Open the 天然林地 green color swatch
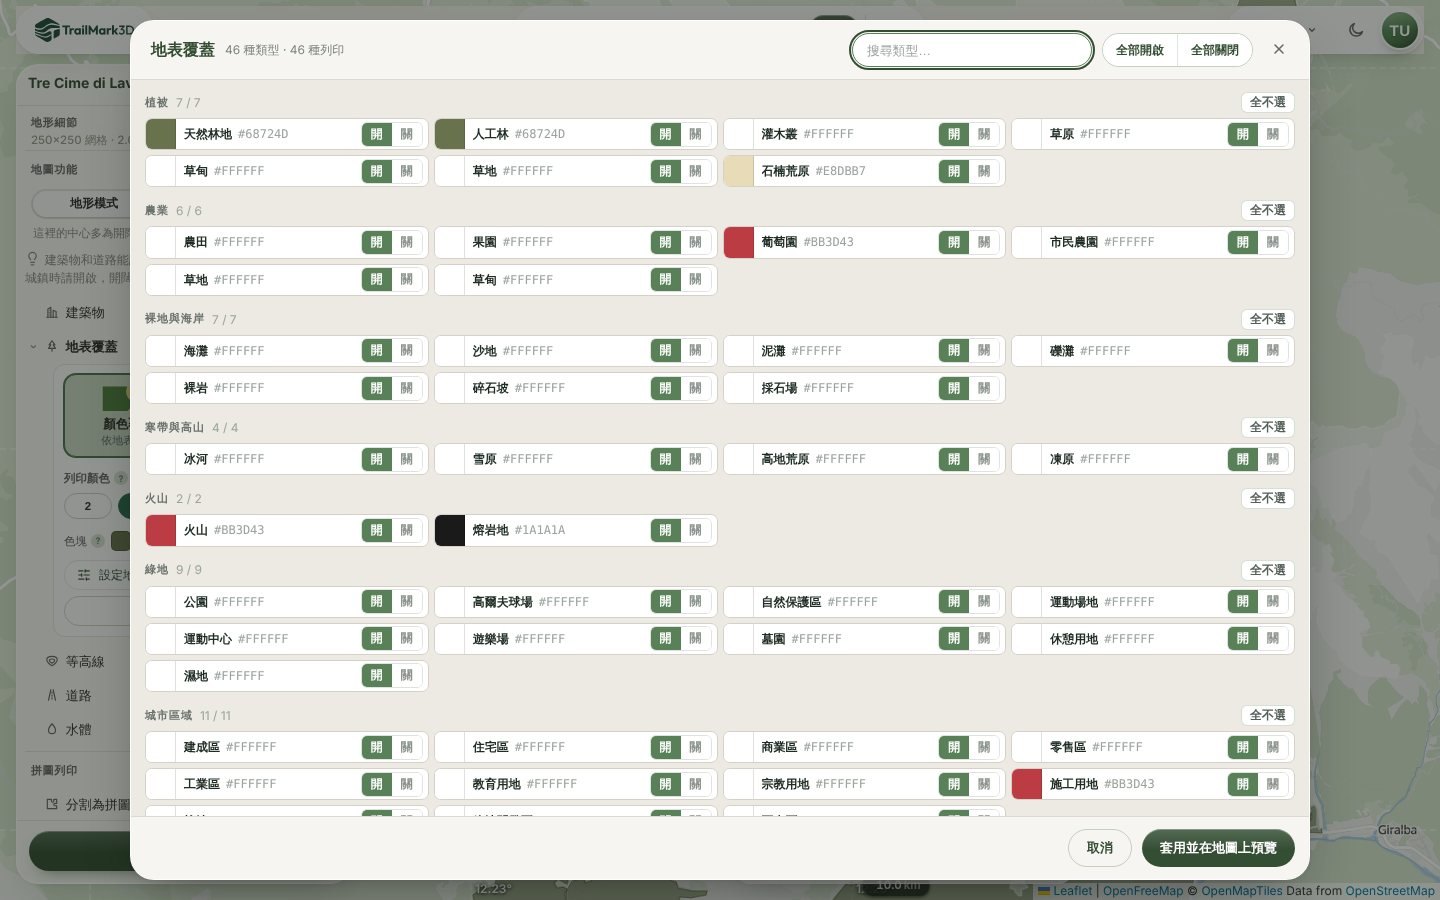This screenshot has width=1440, height=900. pyautogui.click(x=161, y=134)
